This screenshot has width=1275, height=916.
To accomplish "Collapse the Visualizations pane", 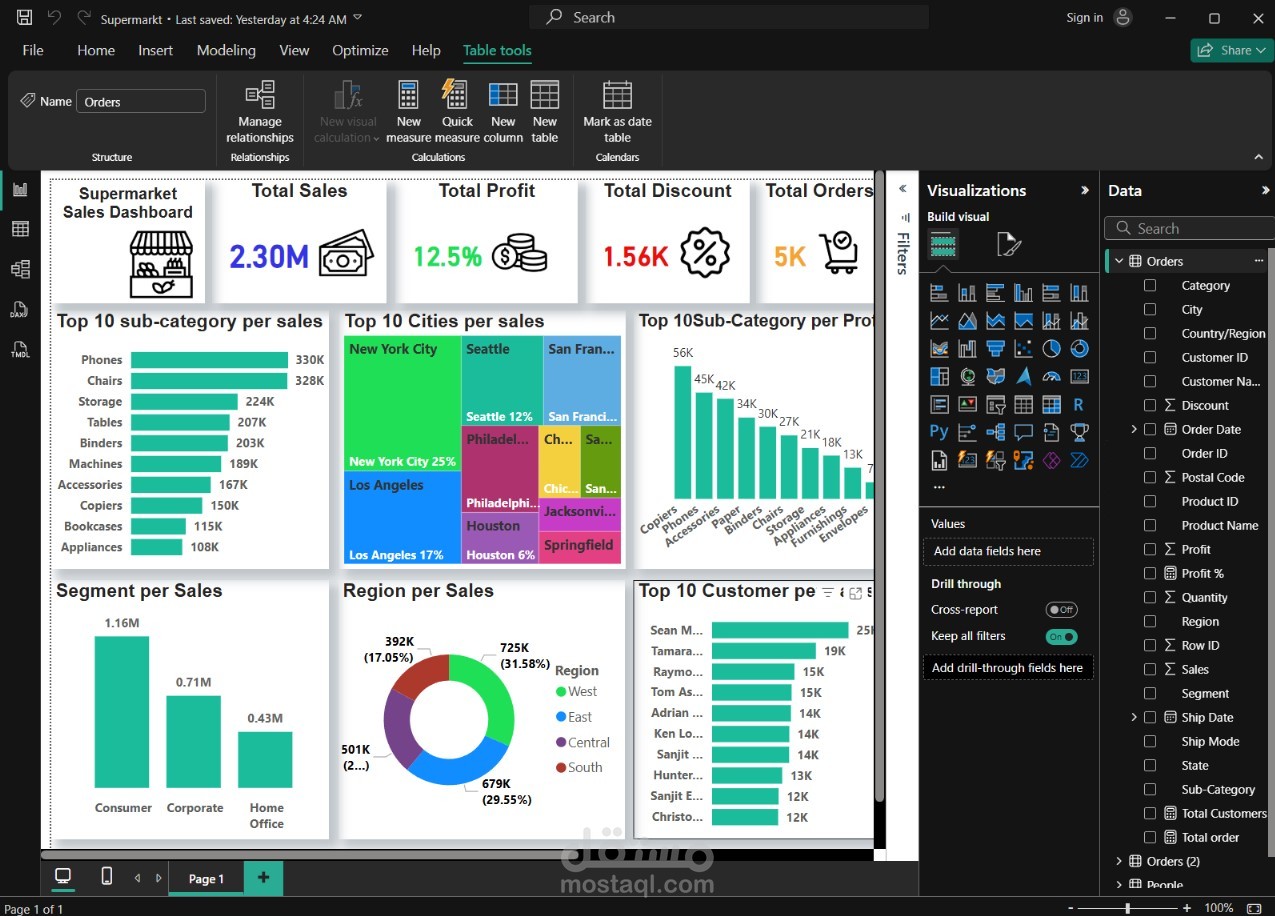I will coord(1085,190).
